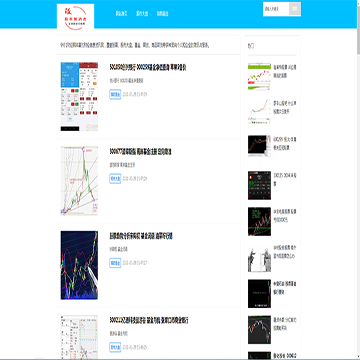Open the blue-and-red trading app screenshot thumbnail
360x360 pixels.
79,96
